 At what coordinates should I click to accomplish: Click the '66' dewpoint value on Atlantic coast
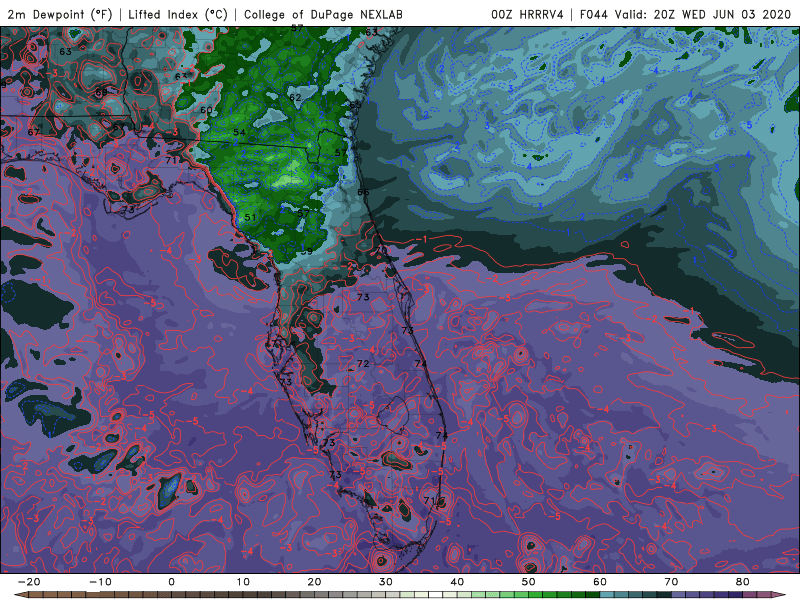[363, 192]
